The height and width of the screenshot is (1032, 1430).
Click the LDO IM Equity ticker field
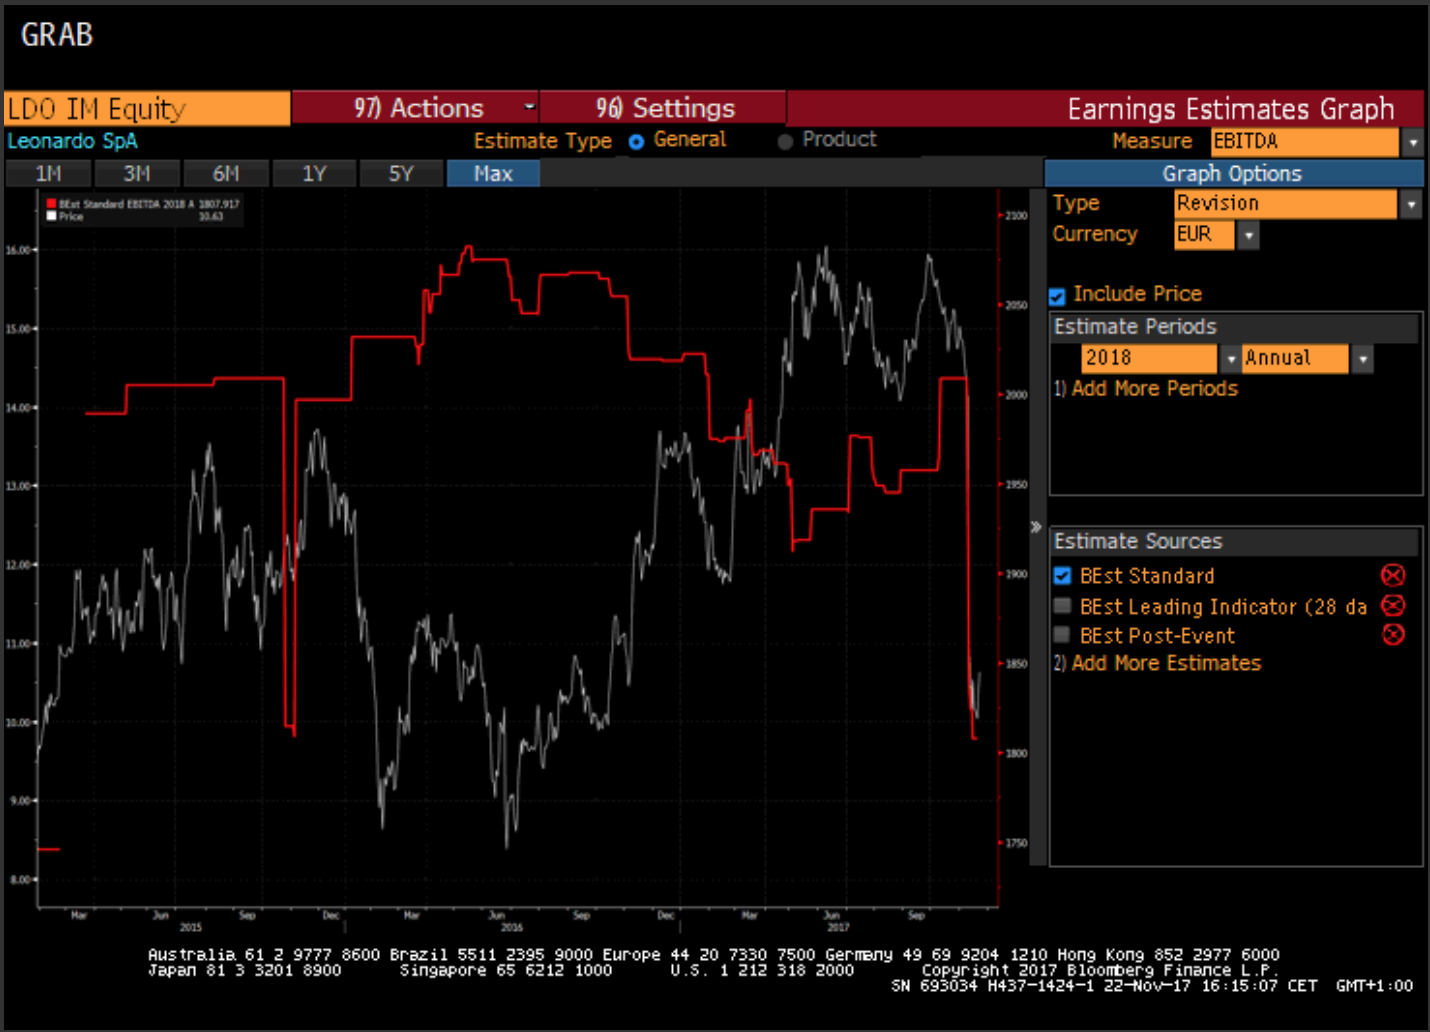click(x=147, y=108)
